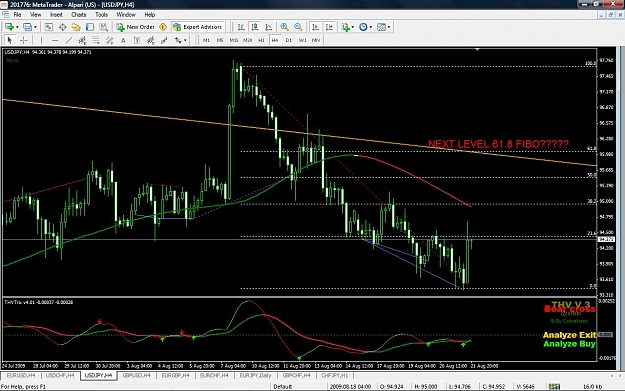The width and height of the screenshot is (625, 391).
Task: Select the arrow Cursor tool
Action: click(10, 40)
